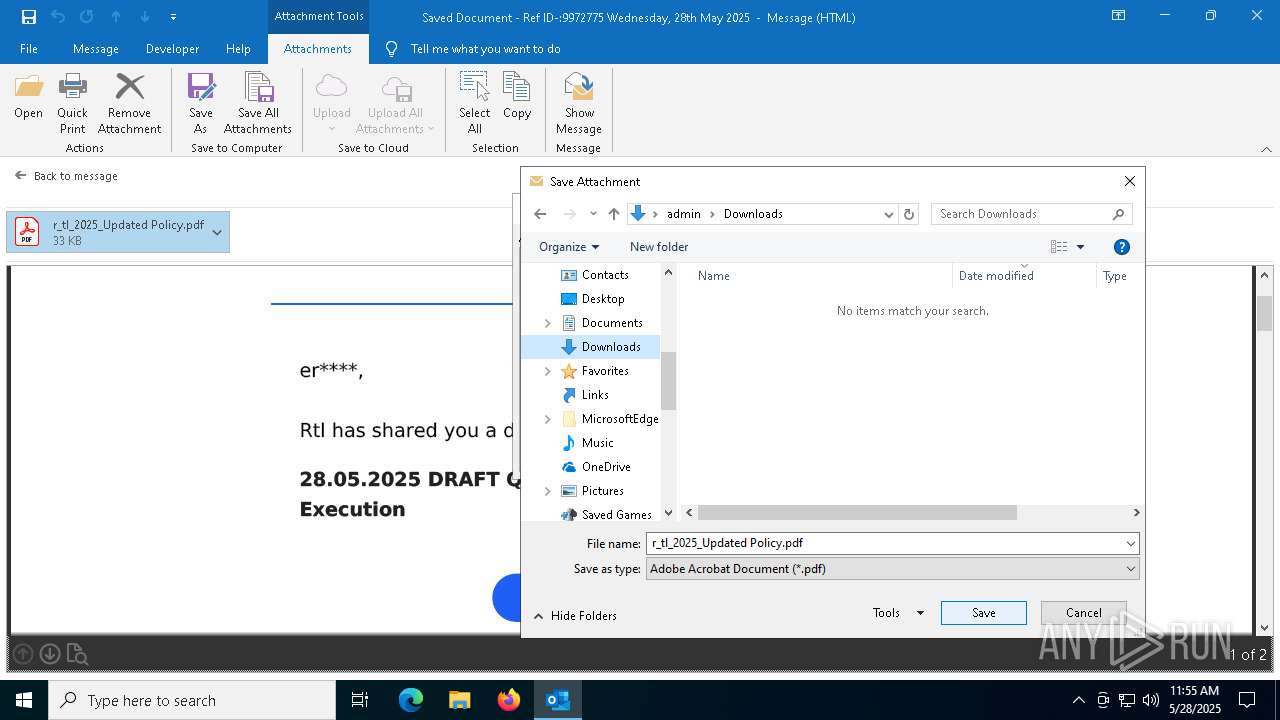This screenshot has width=1280, height=720.
Task: Expand the Favorites folder node
Action: (x=547, y=371)
